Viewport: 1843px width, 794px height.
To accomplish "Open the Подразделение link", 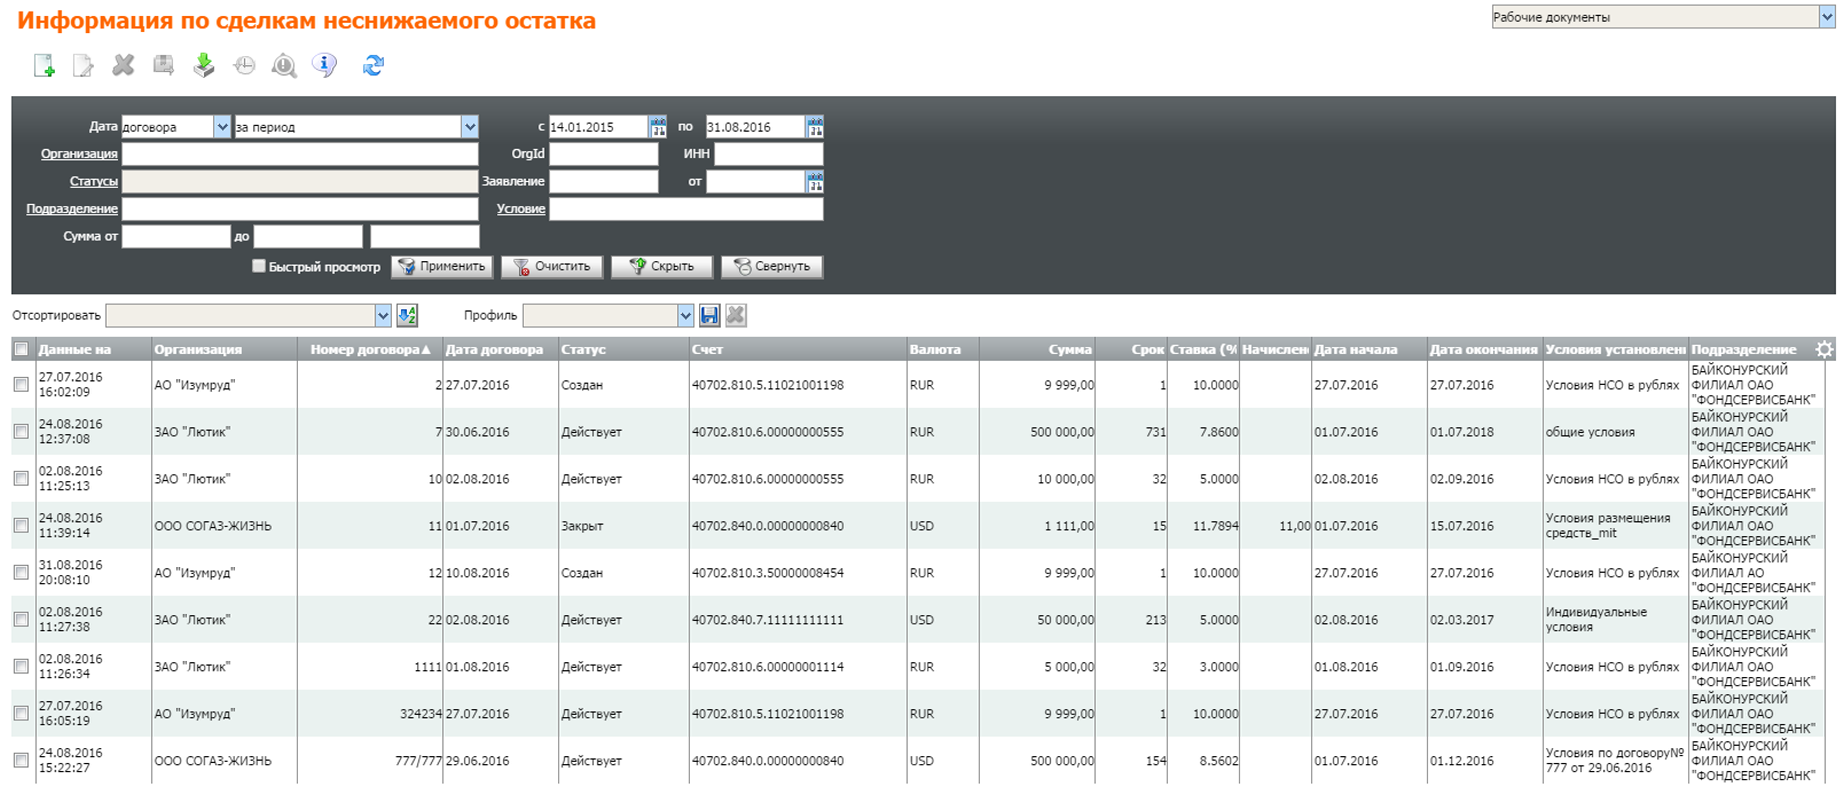I will click(x=72, y=209).
